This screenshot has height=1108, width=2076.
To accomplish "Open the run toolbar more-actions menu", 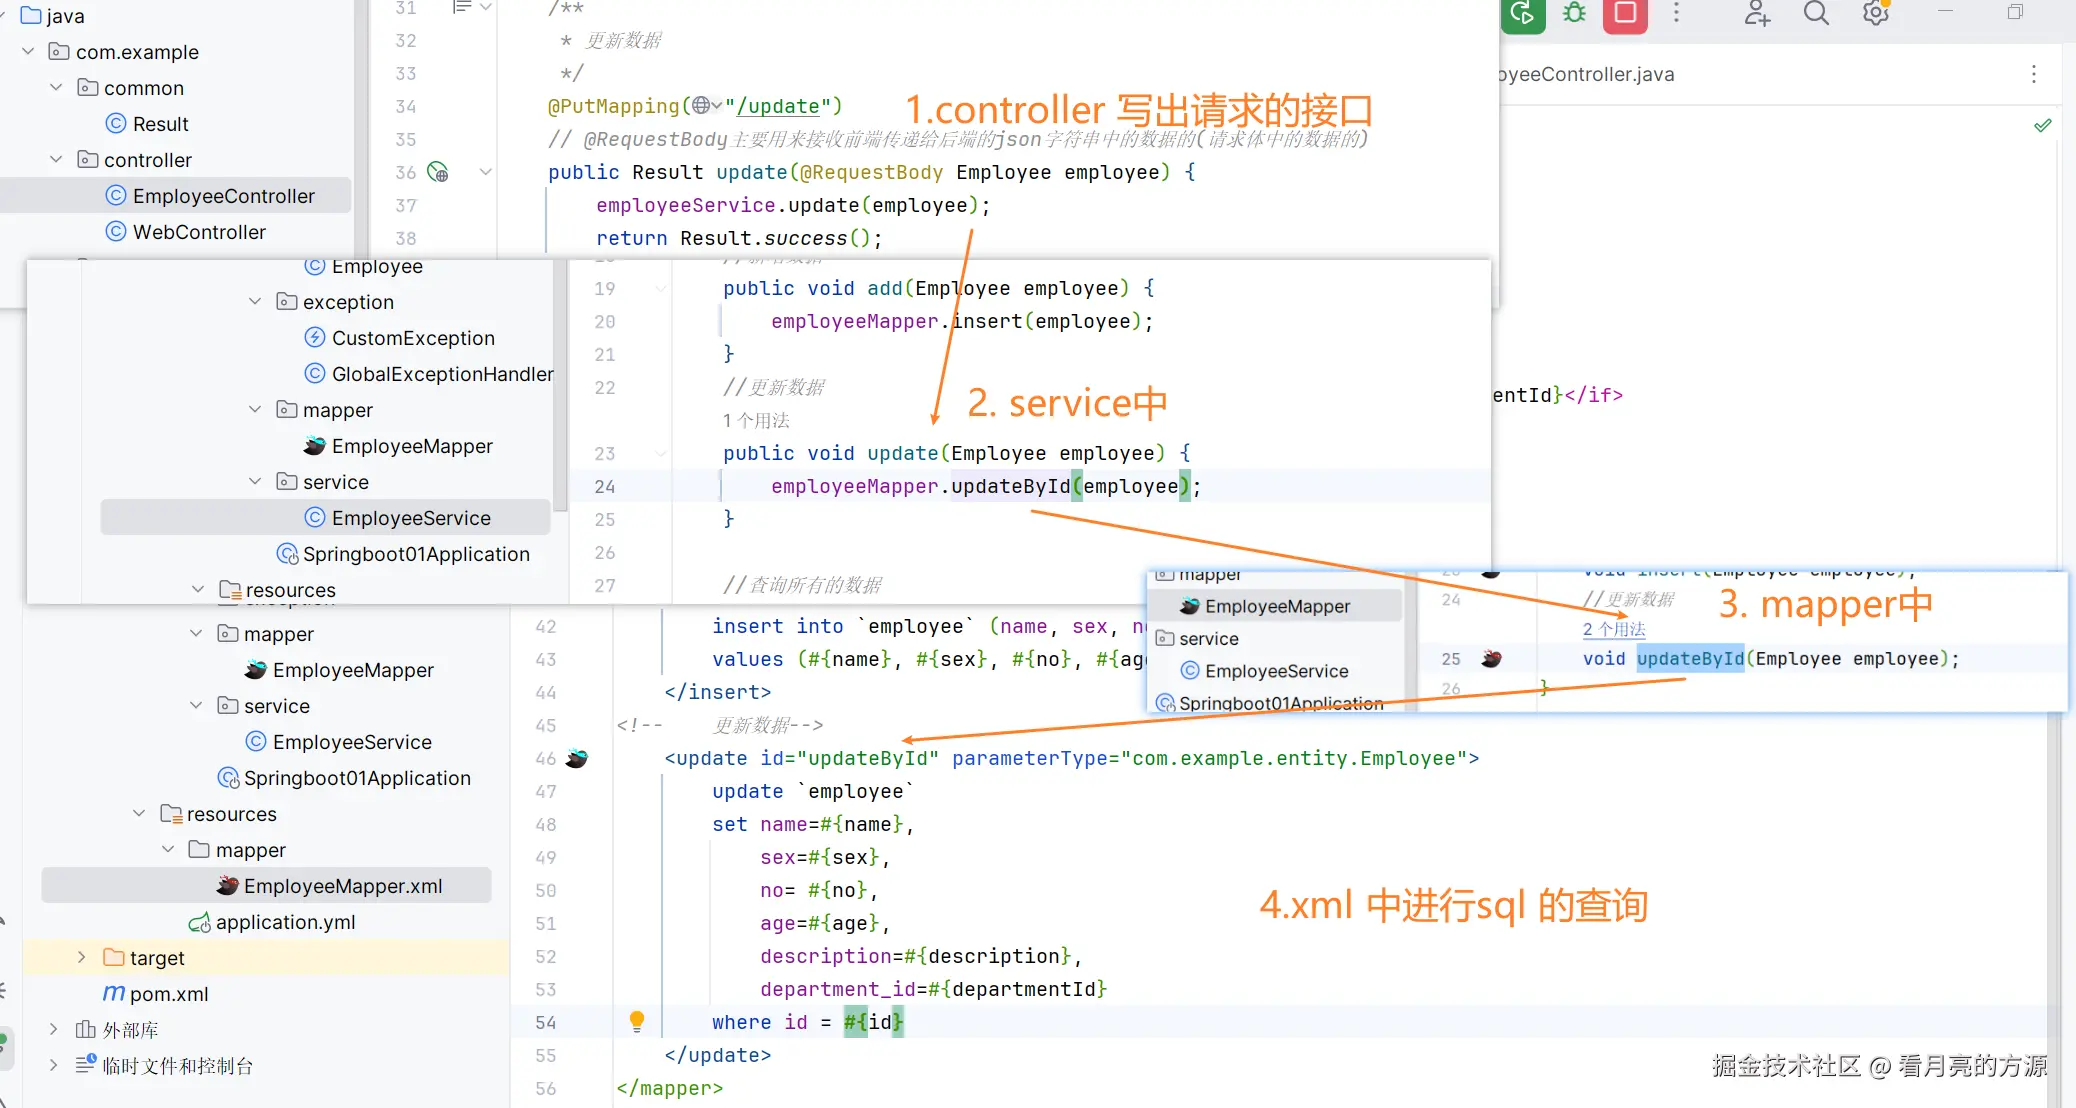I will [x=1677, y=13].
